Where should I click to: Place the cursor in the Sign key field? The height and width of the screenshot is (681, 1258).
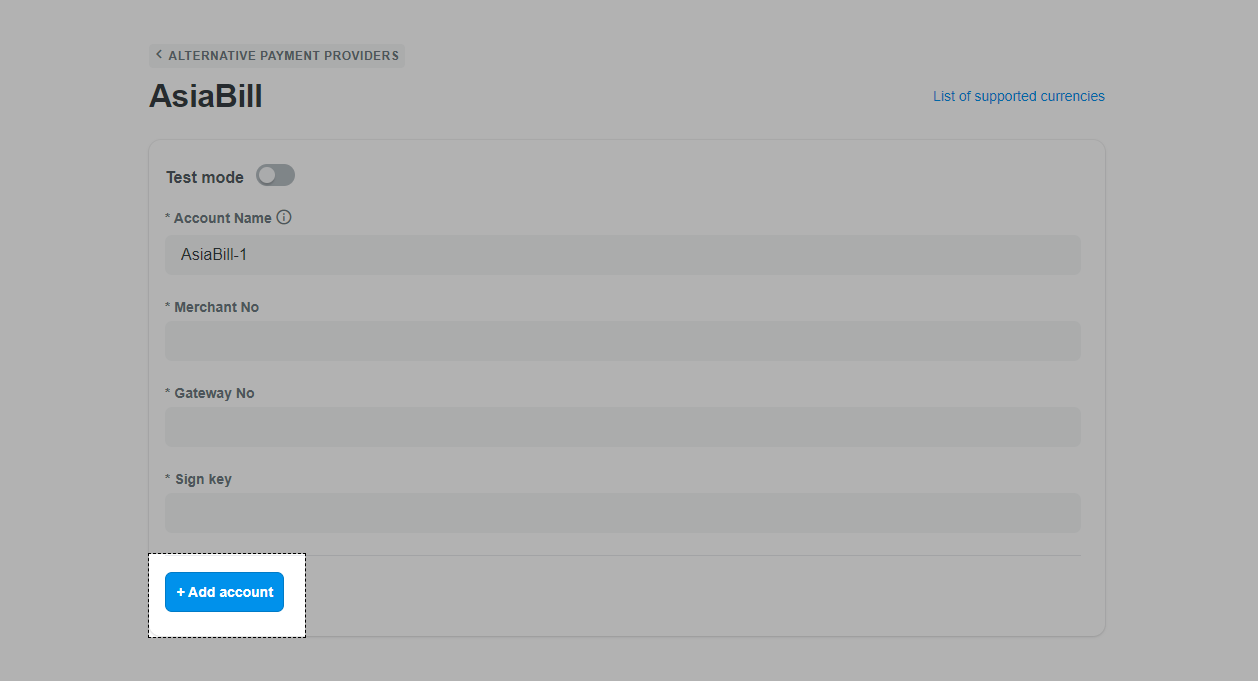(x=623, y=513)
